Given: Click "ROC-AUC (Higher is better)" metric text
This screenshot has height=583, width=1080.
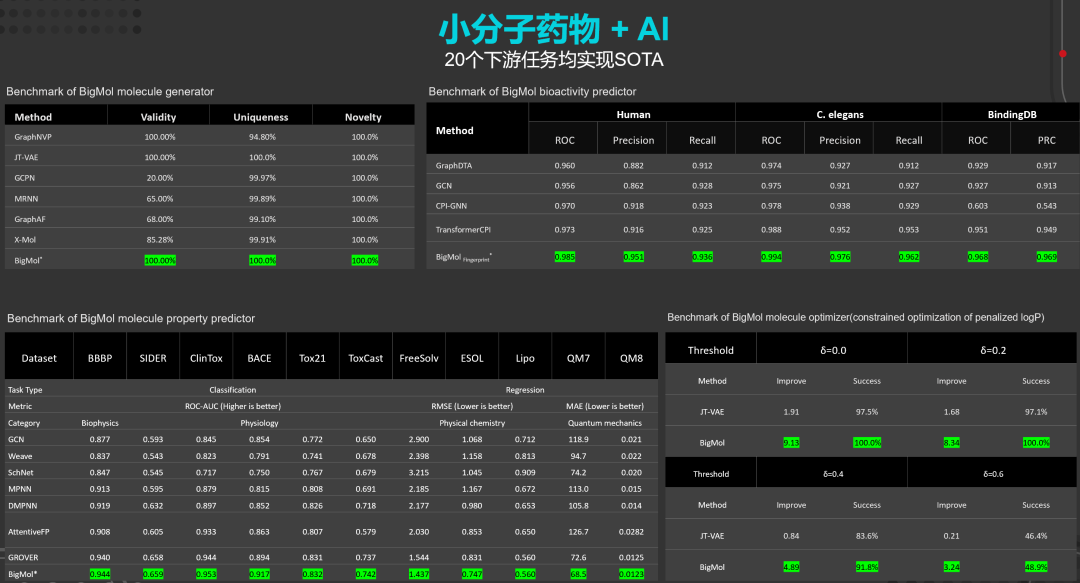Looking at the screenshot, I should 233,407.
